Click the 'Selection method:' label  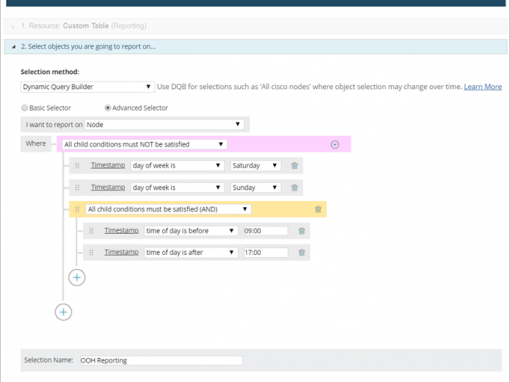(x=50, y=72)
